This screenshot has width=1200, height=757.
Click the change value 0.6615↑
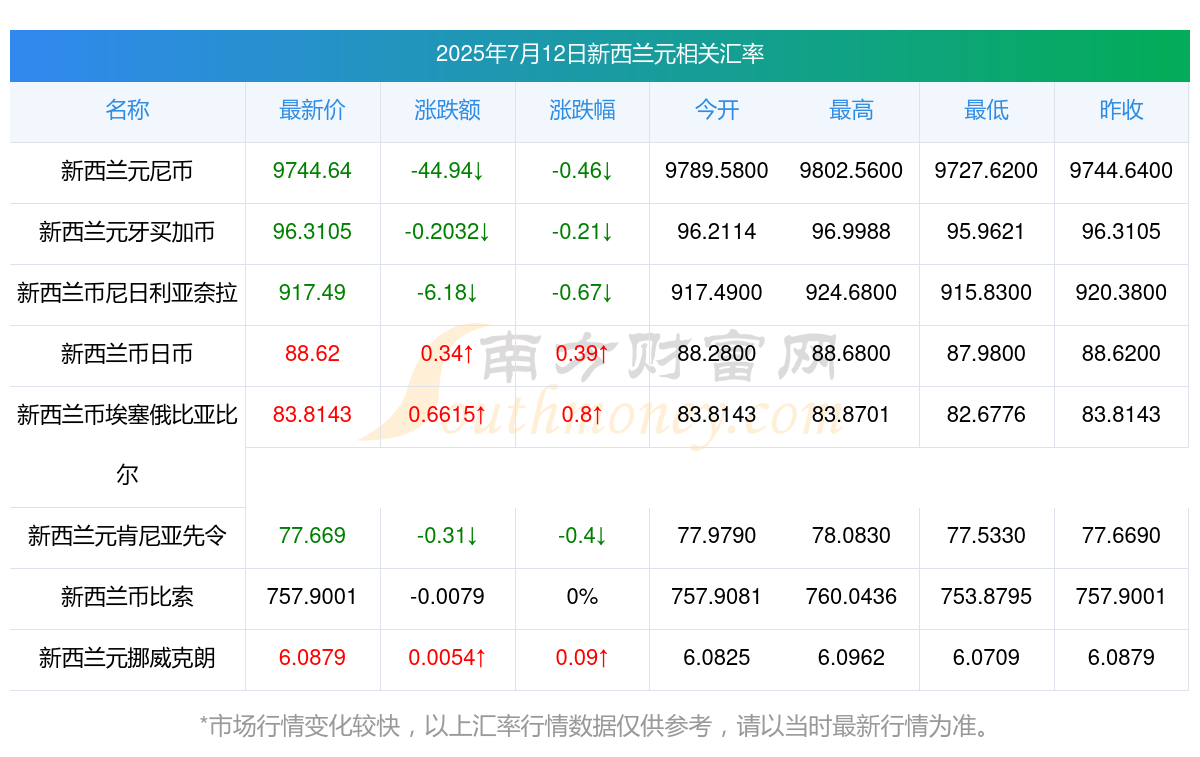(x=447, y=415)
